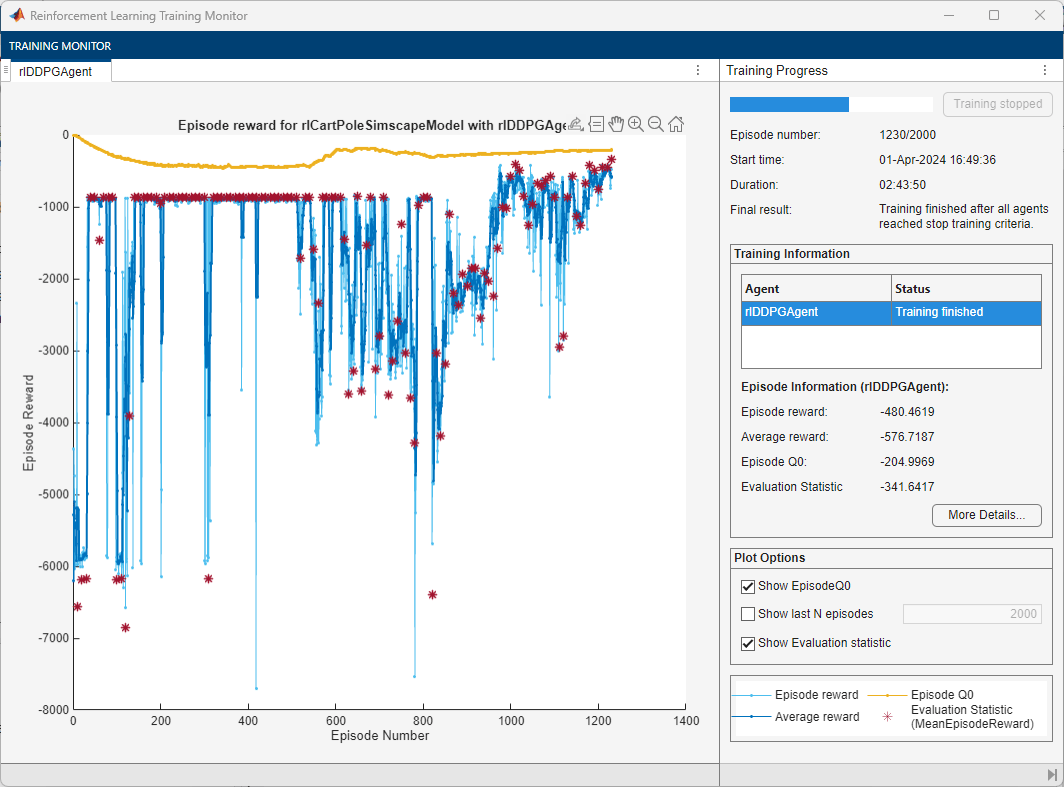Screen dimensions: 1064x787
Task: Click the MATLAB logo in the title bar
Action: [x=15, y=16]
